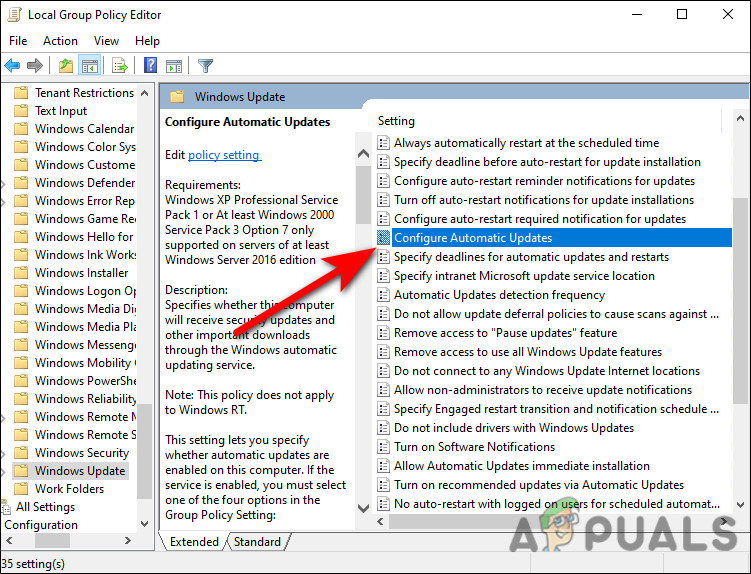Click the Export List toolbar icon
Image resolution: width=751 pixels, height=574 pixels.
click(x=119, y=65)
